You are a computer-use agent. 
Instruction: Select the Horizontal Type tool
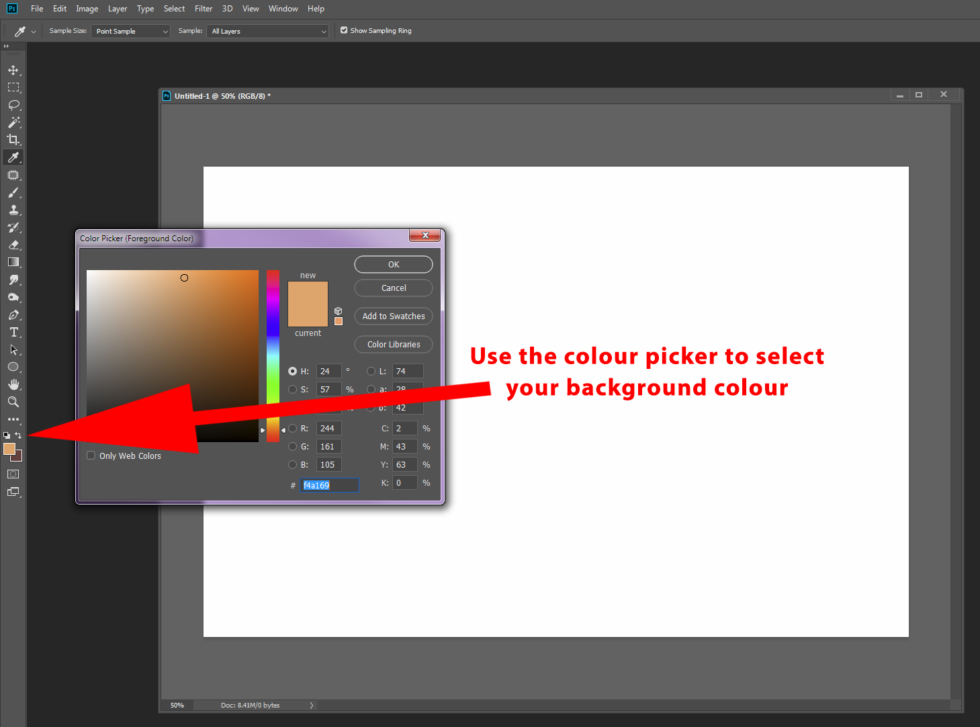14,332
